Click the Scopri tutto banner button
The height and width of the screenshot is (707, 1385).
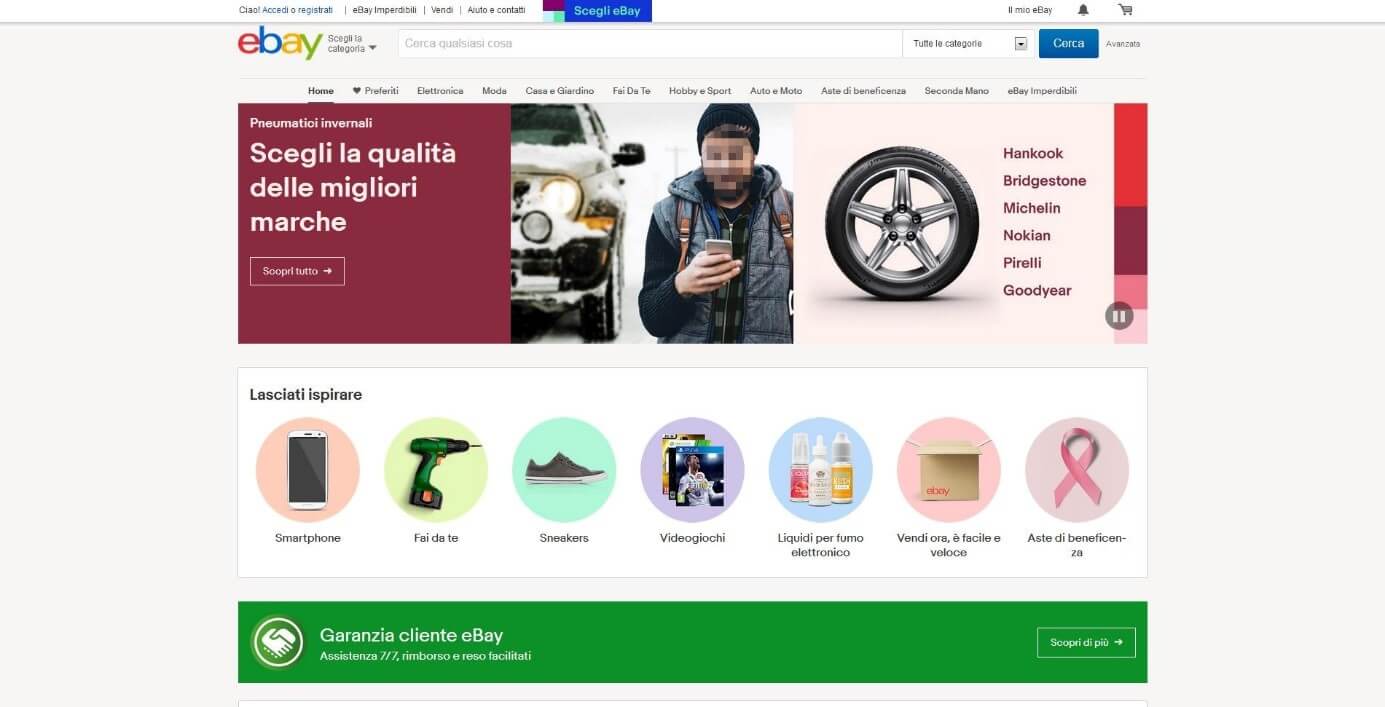[297, 271]
